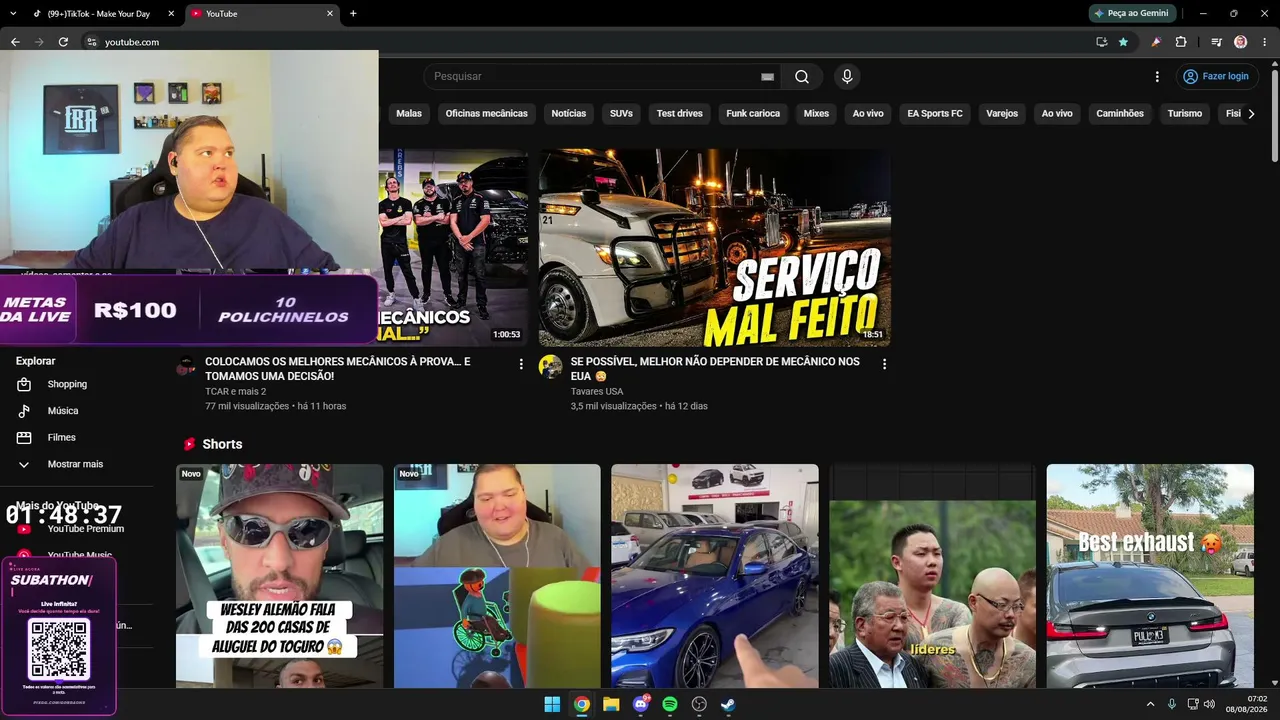Bookmark this page with the star icon
This screenshot has width=1280, height=720.
[1123, 42]
